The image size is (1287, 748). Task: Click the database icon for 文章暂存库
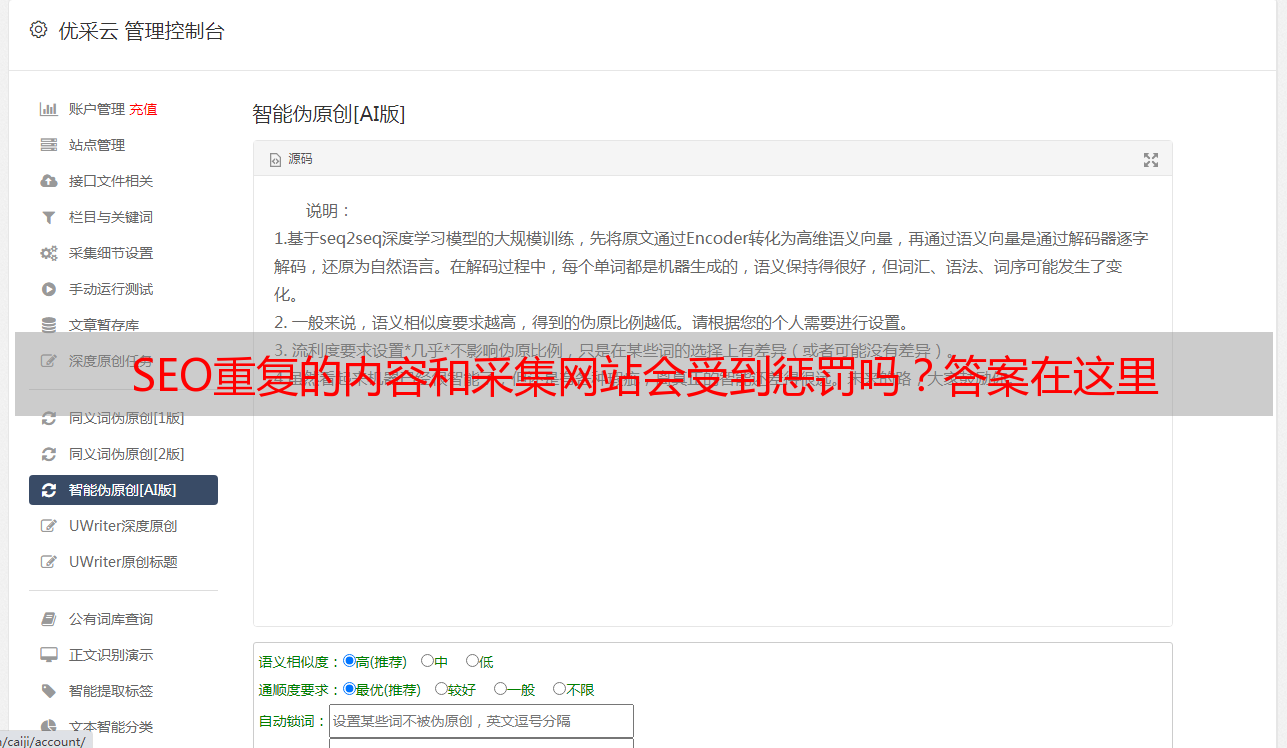pos(48,325)
